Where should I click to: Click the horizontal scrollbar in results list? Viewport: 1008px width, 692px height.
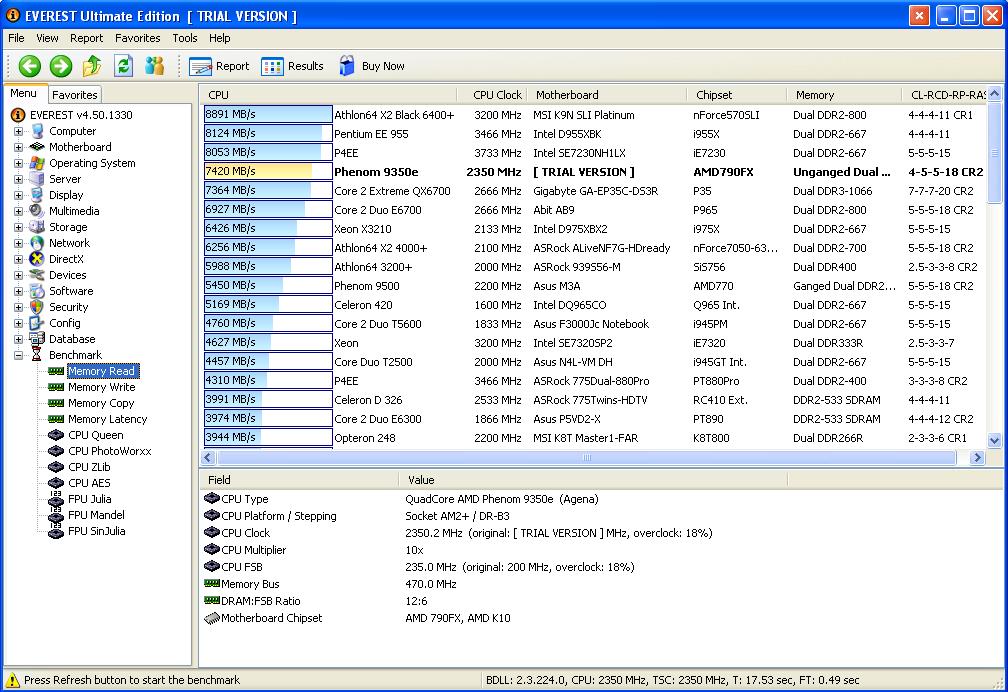pyautogui.click(x=586, y=457)
